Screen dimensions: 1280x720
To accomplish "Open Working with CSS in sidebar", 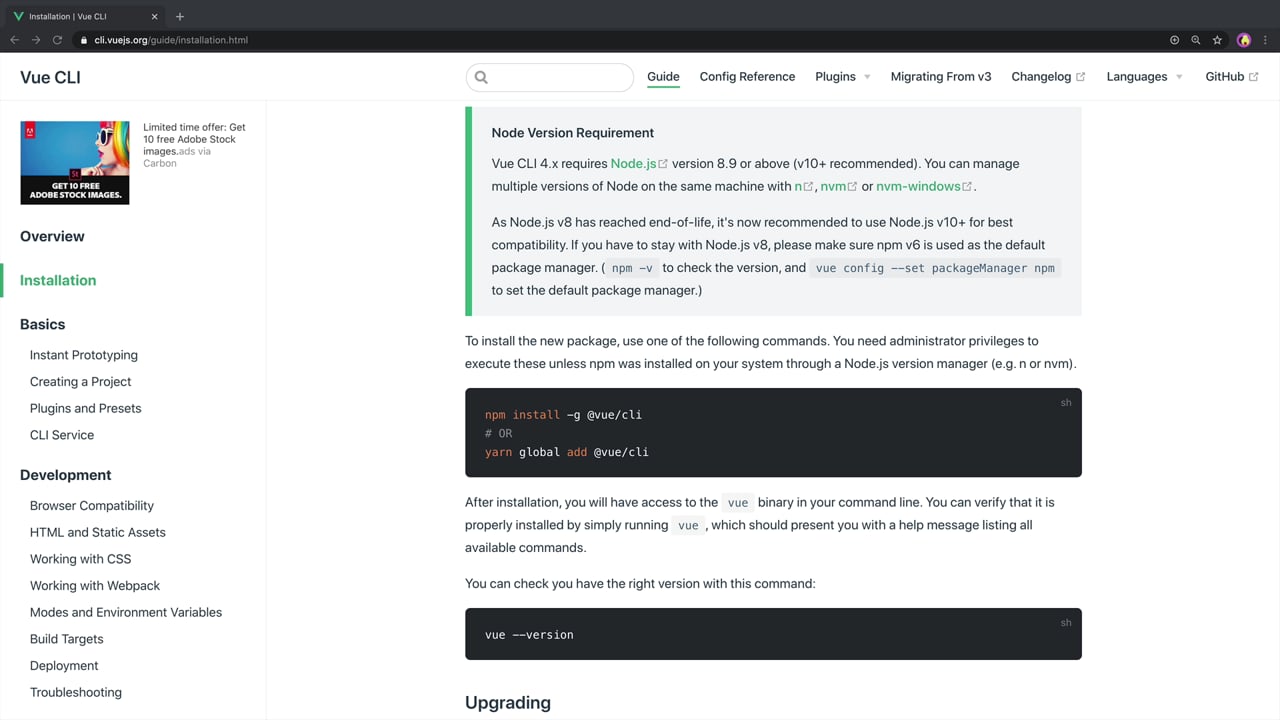I will tap(80, 559).
